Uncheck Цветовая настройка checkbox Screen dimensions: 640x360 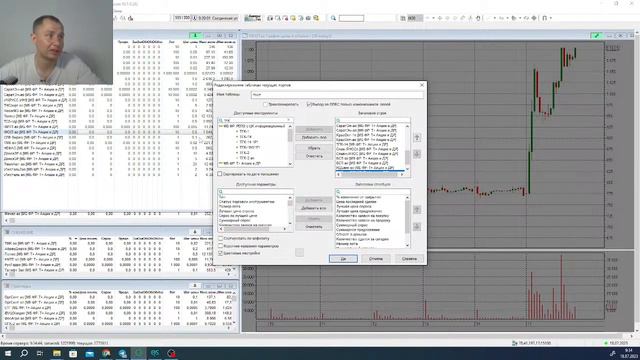pyautogui.click(x=220, y=253)
